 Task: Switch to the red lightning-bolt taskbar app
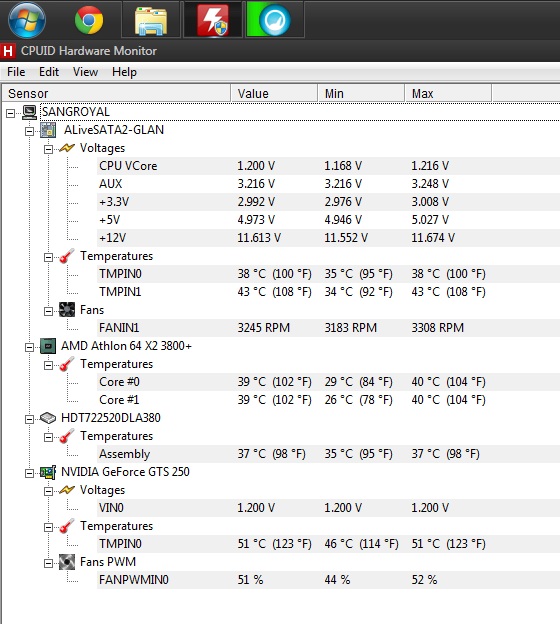coord(213,20)
